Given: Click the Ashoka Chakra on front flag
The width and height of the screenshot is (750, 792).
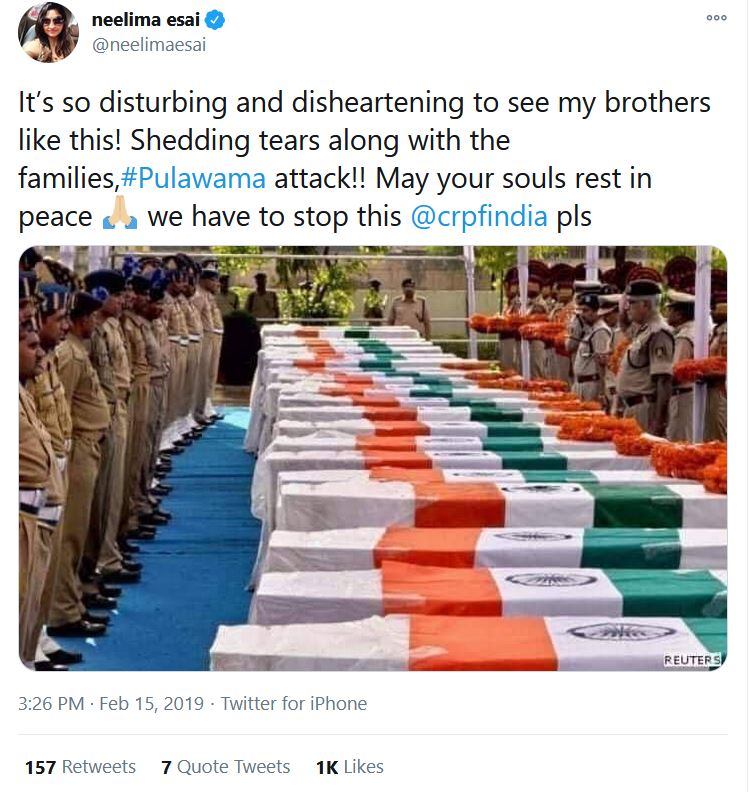Looking at the screenshot, I should (x=621, y=631).
